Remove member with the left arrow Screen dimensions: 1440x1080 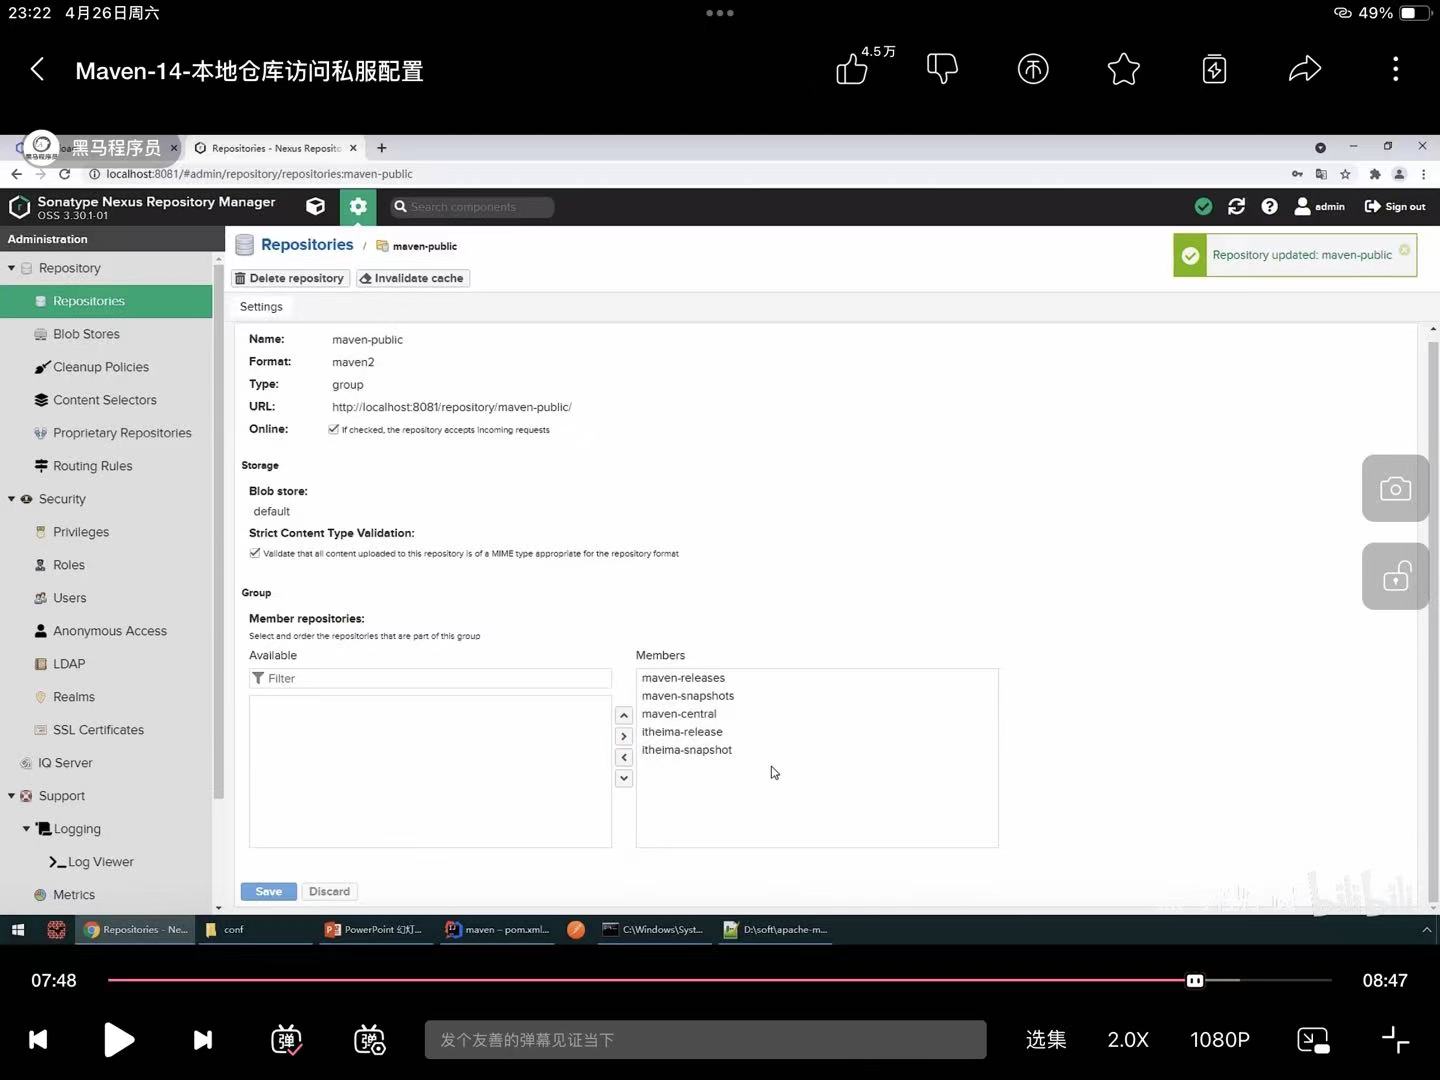click(624, 757)
